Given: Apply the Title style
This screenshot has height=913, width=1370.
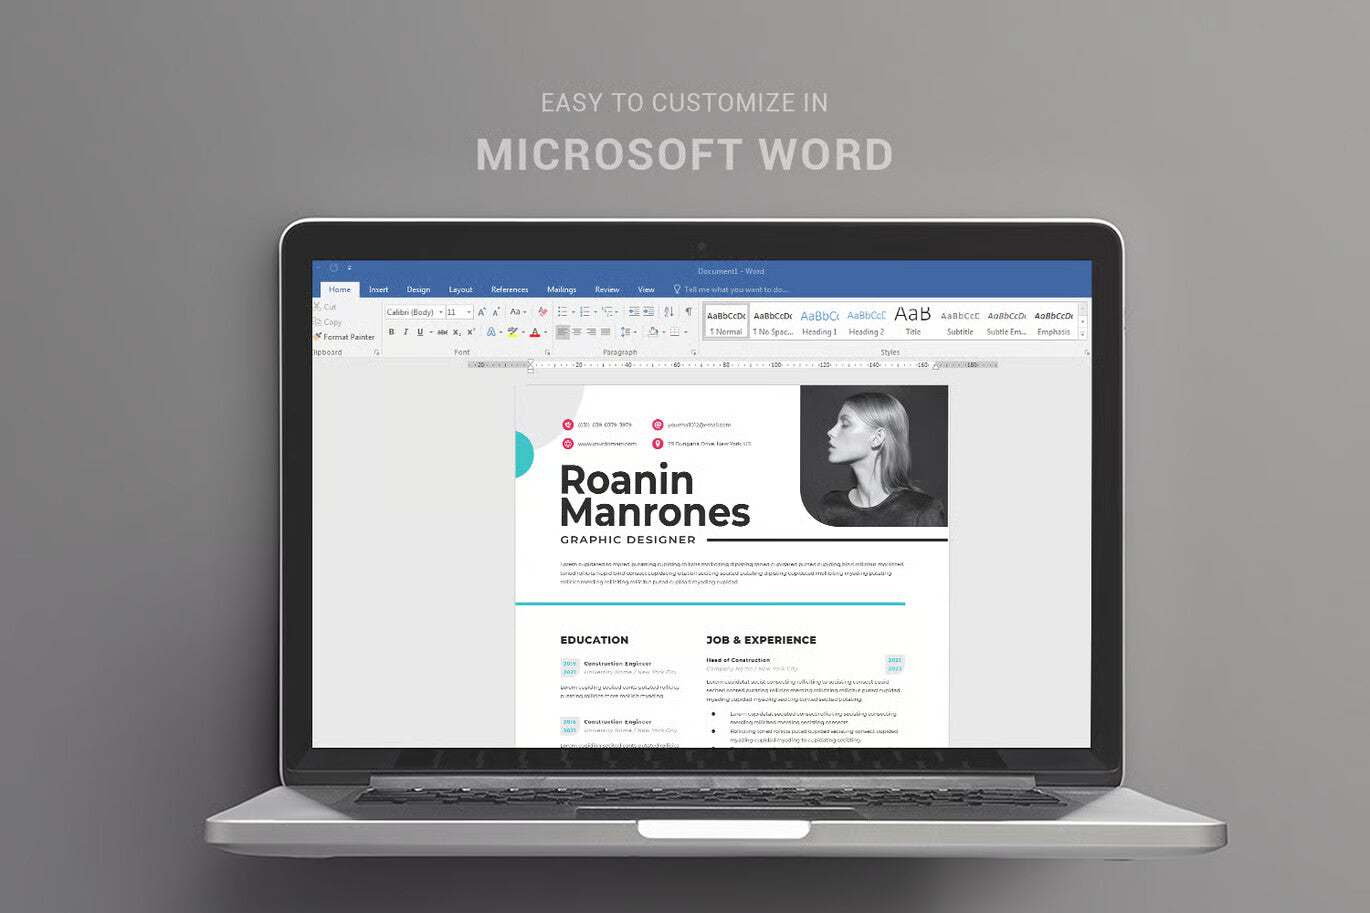Looking at the screenshot, I should tap(913, 322).
